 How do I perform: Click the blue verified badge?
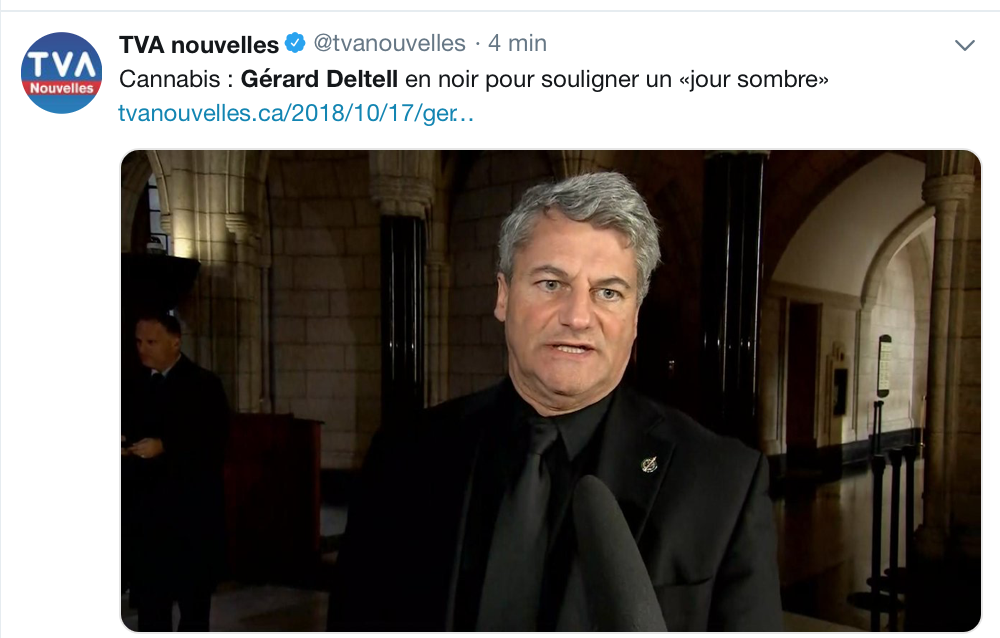click(295, 43)
